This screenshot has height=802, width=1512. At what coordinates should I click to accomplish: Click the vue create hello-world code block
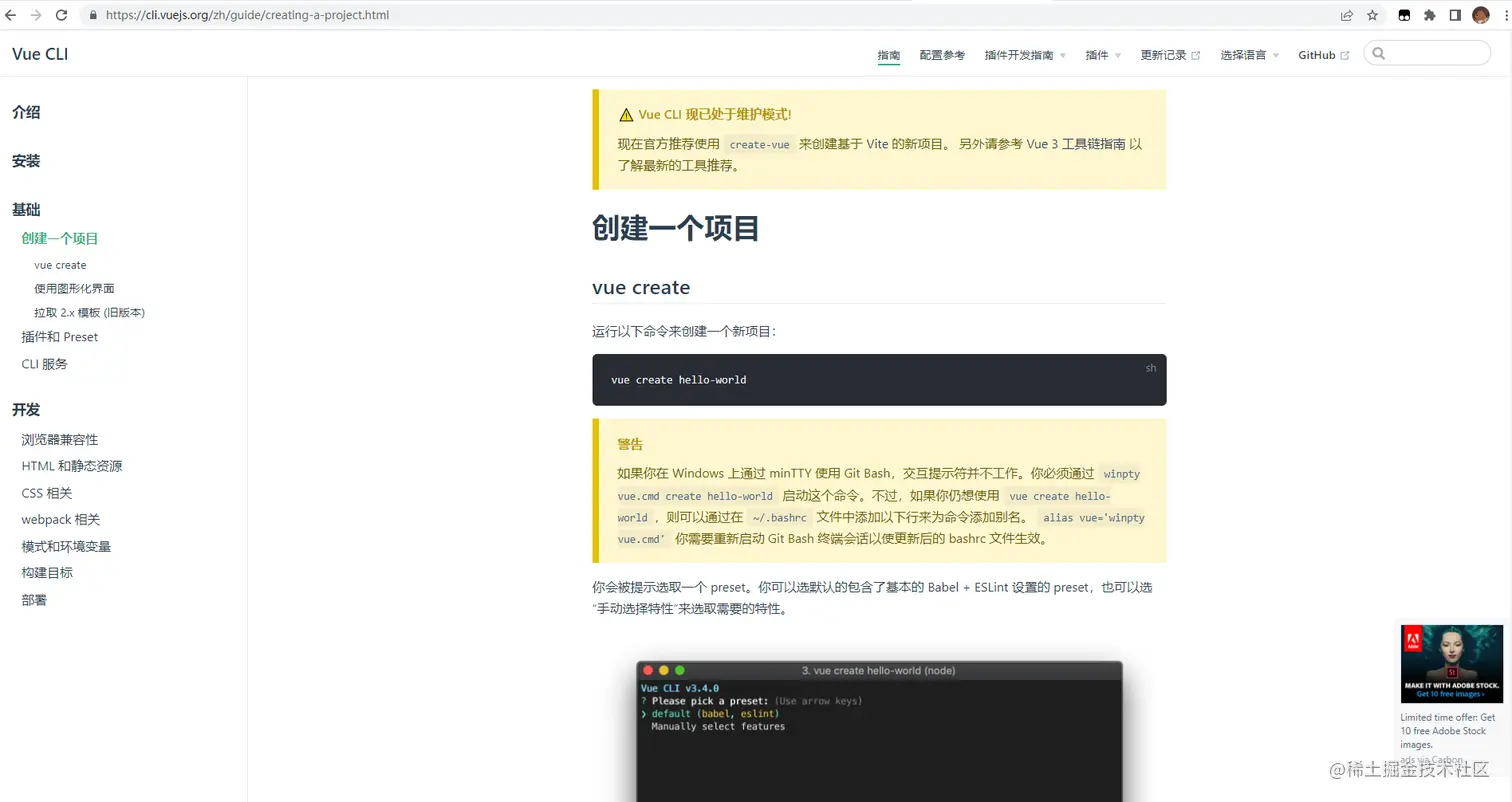click(879, 380)
